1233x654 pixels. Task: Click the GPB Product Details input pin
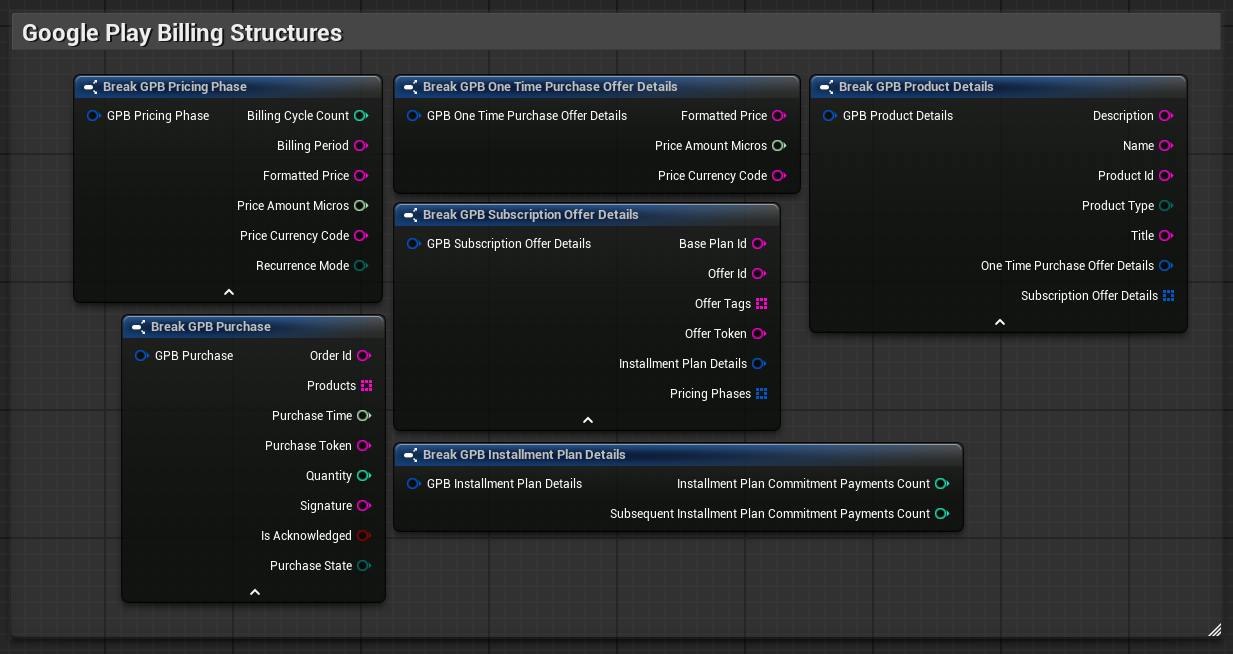[x=829, y=116]
